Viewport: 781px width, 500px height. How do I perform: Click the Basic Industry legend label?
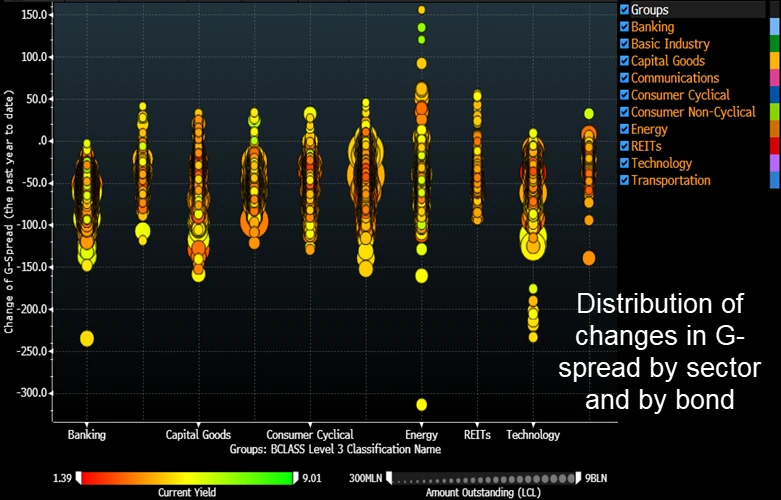pyautogui.click(x=670, y=44)
